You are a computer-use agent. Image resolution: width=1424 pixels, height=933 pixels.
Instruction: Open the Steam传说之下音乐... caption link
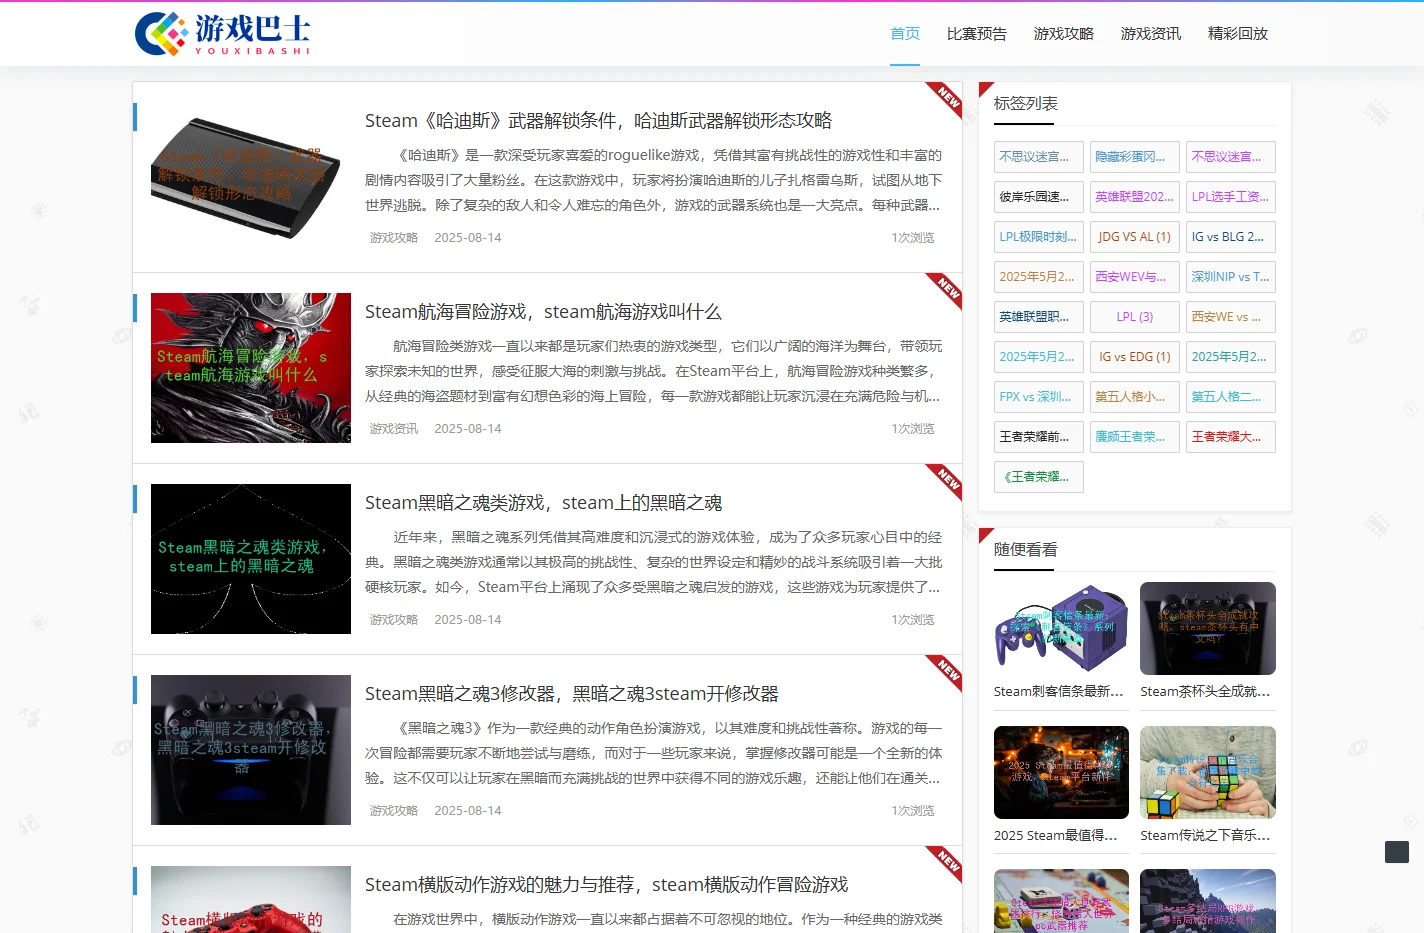pos(1206,836)
